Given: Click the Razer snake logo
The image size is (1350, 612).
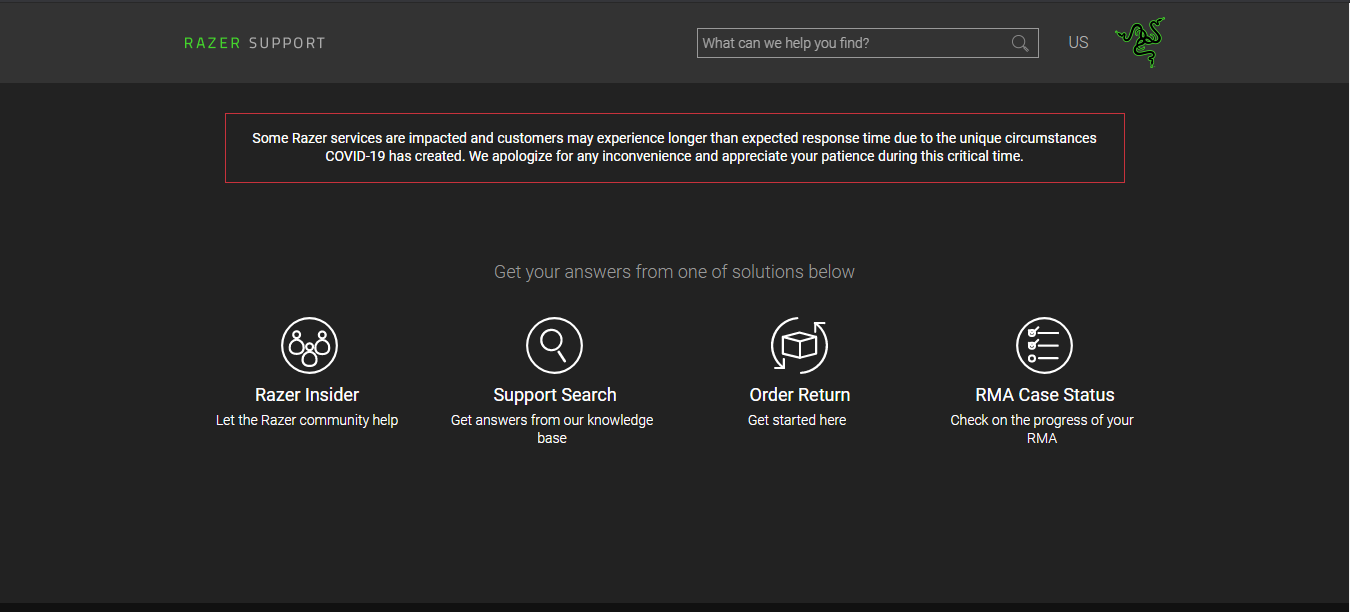Looking at the screenshot, I should [x=1140, y=42].
